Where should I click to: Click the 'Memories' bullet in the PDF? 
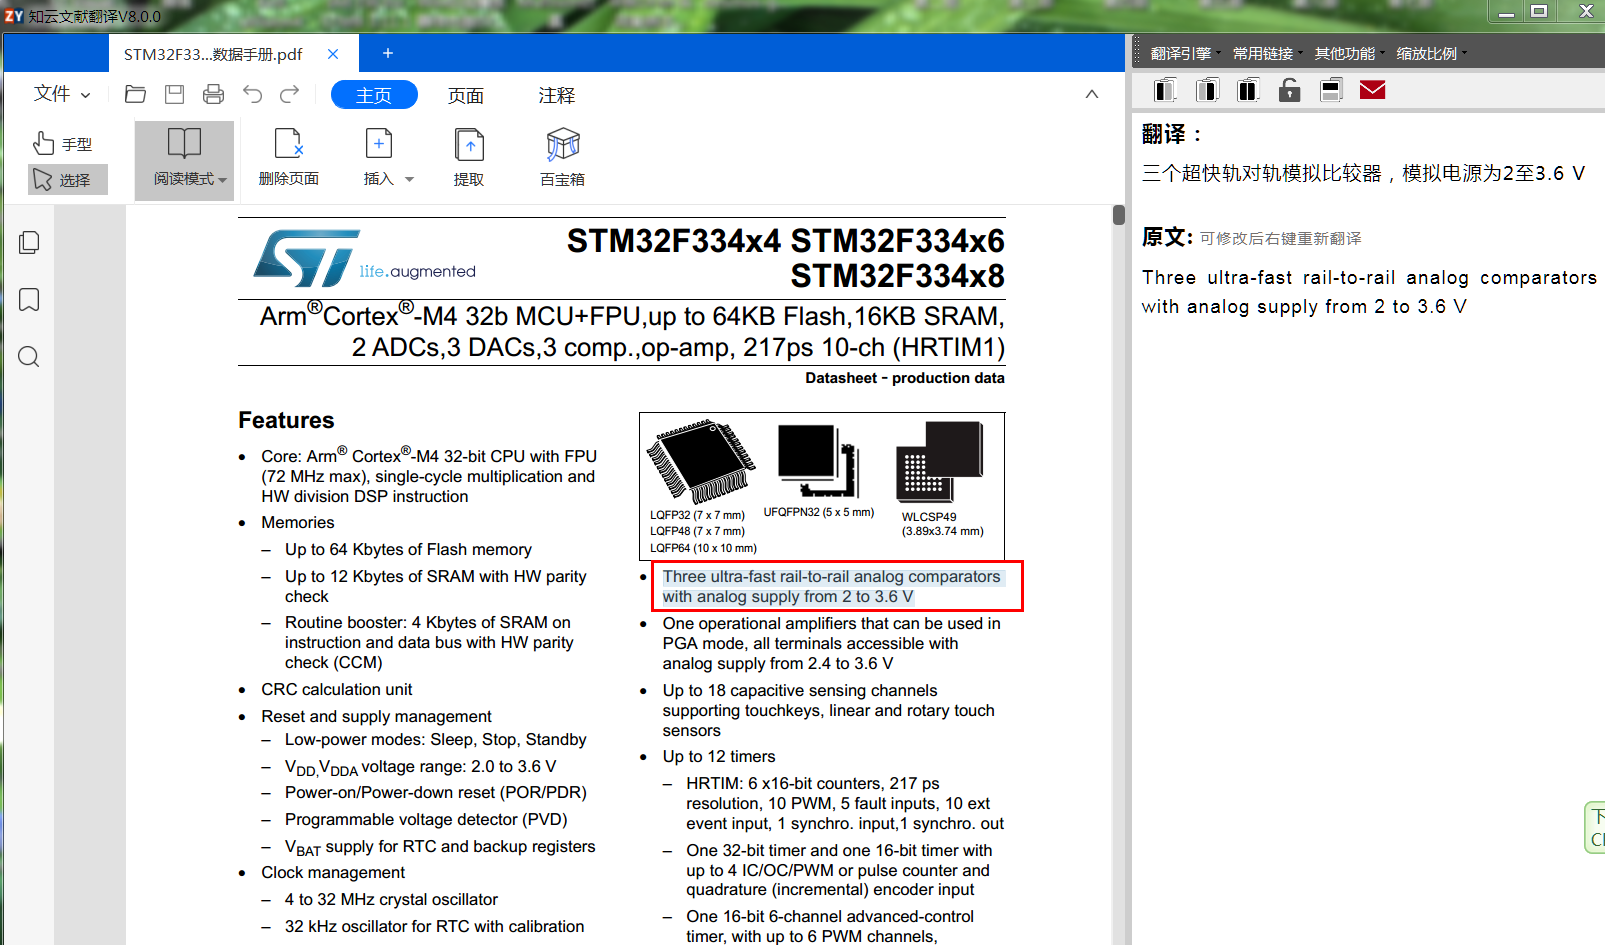pyautogui.click(x=298, y=522)
